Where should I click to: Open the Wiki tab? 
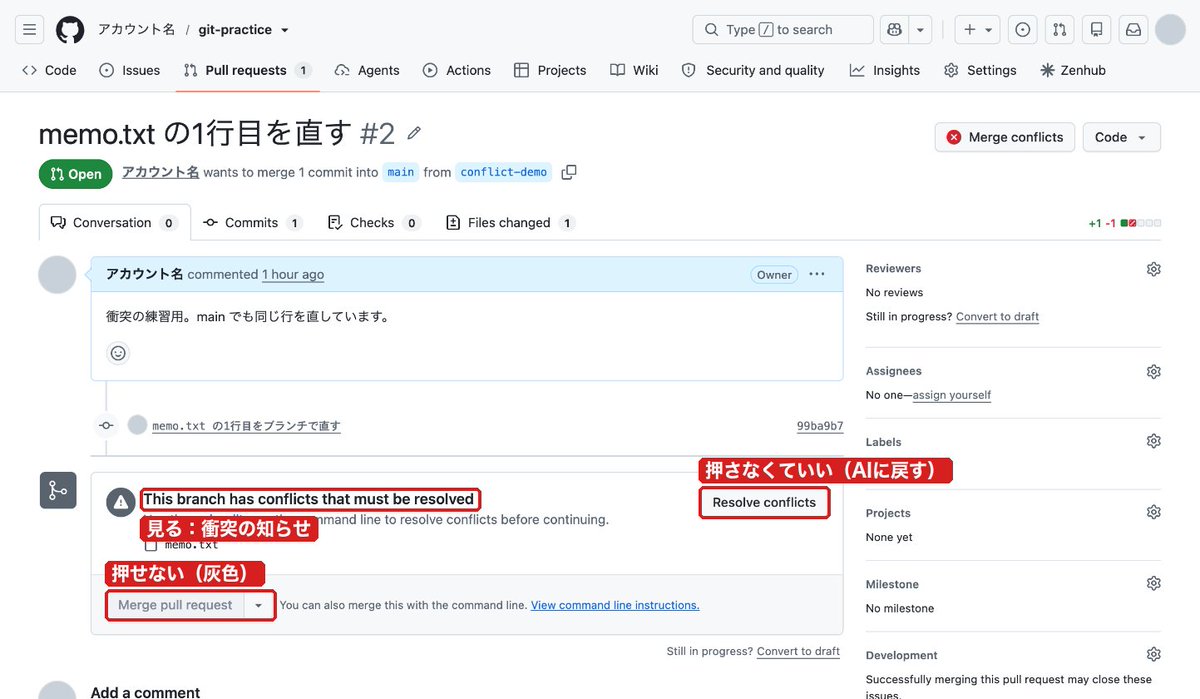[x=634, y=70]
